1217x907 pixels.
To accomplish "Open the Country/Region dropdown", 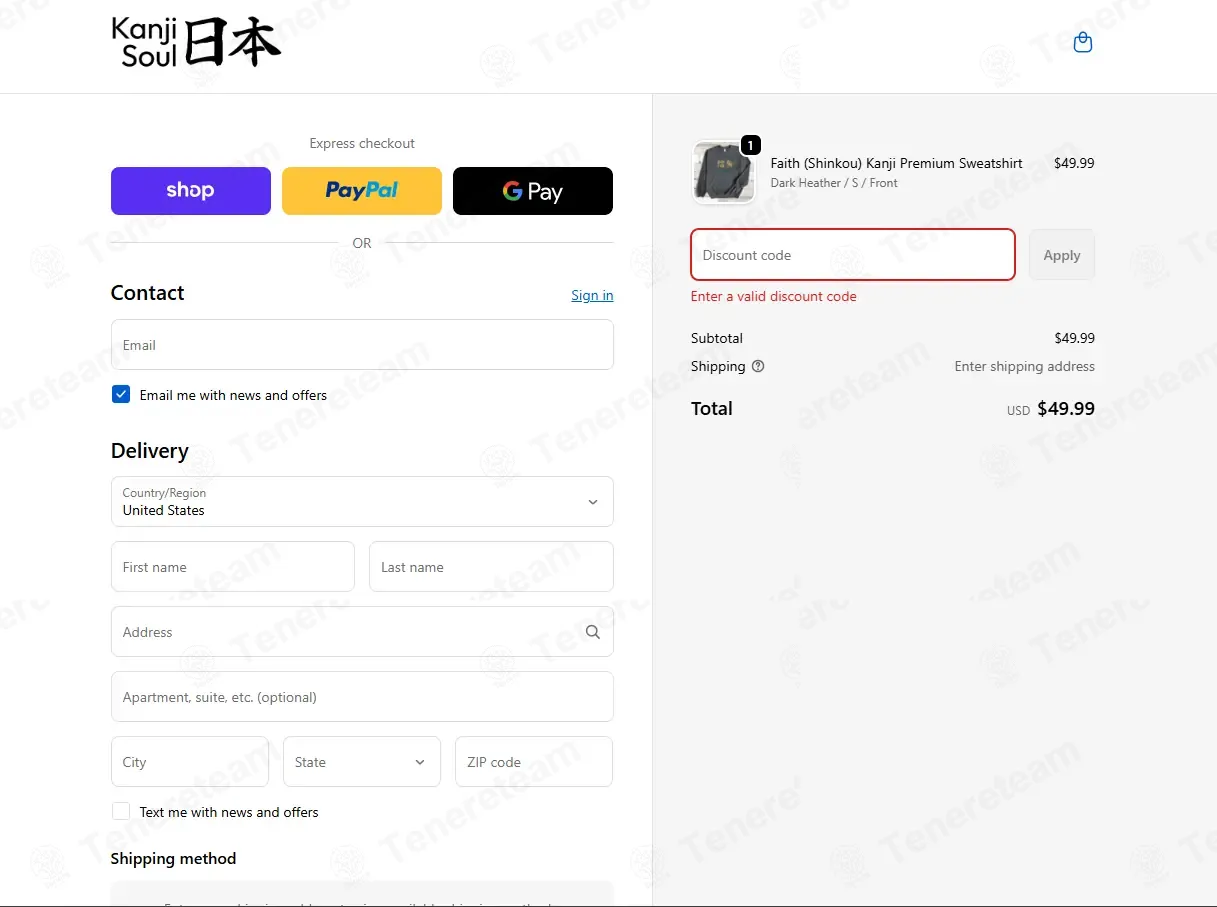I will 362,501.
